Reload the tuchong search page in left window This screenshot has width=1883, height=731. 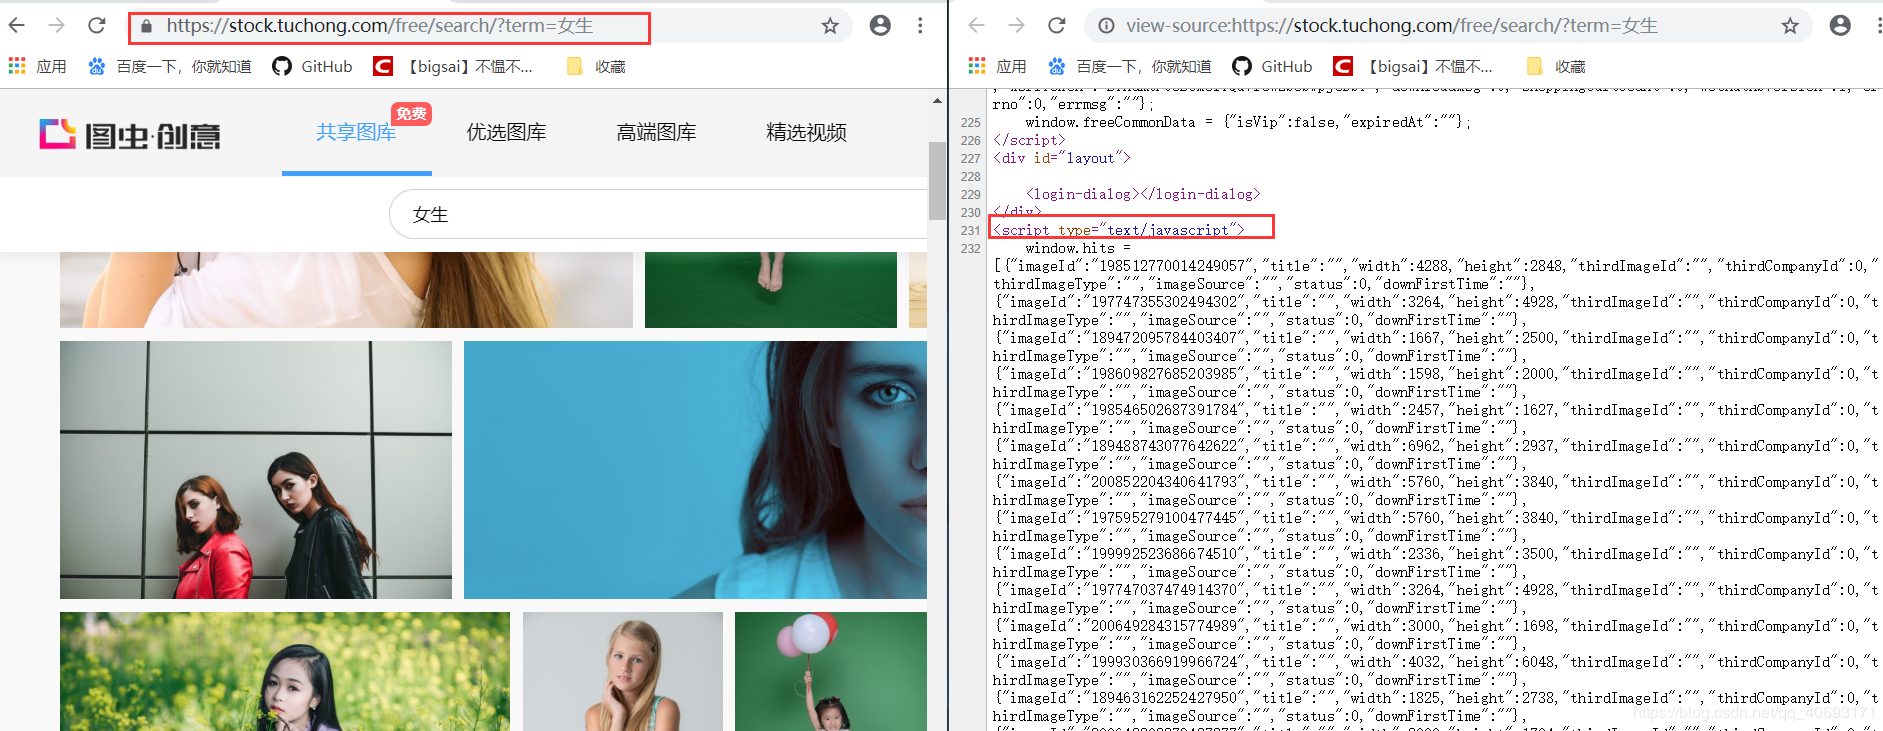(97, 25)
